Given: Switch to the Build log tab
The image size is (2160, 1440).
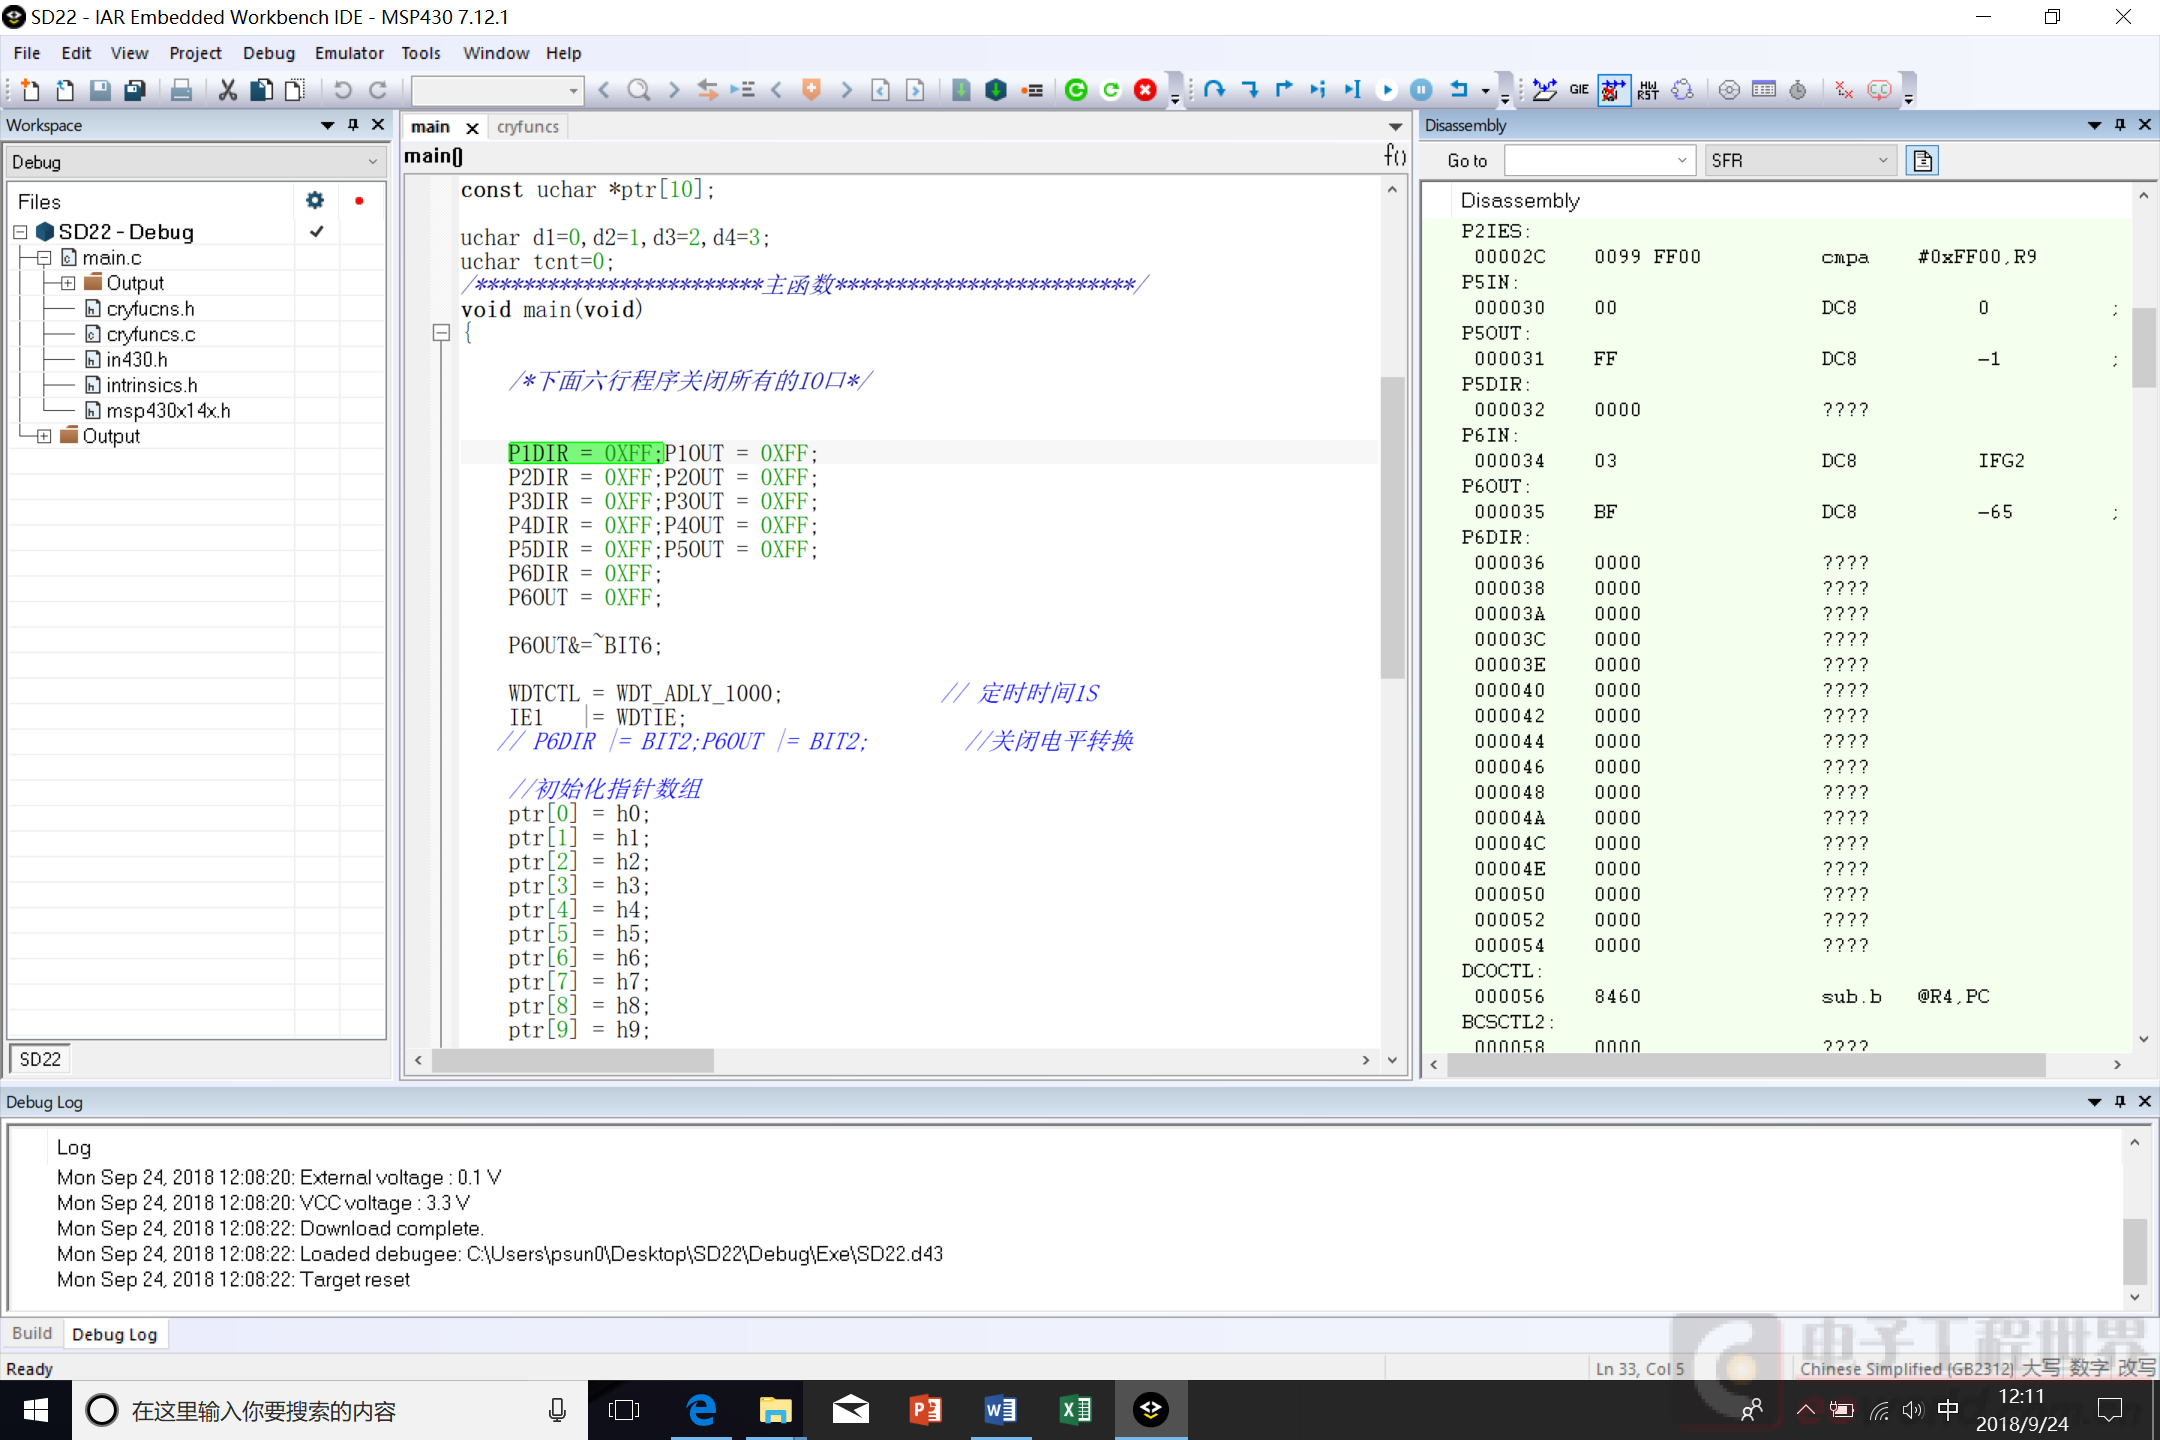Looking at the screenshot, I should point(32,1333).
